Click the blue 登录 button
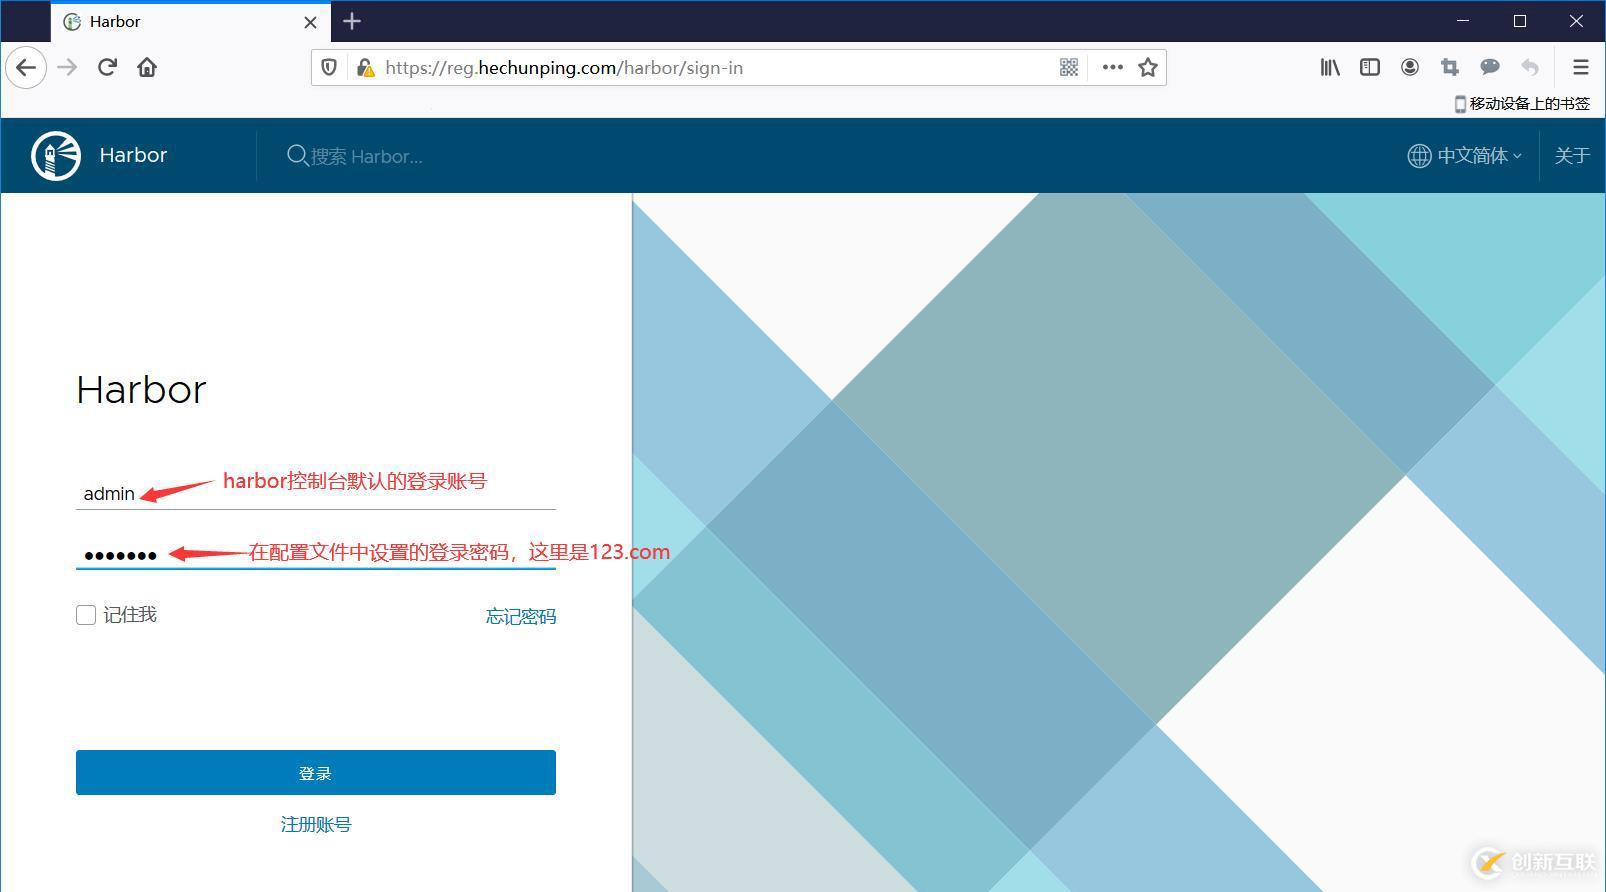Image resolution: width=1606 pixels, height=892 pixels. (316, 773)
